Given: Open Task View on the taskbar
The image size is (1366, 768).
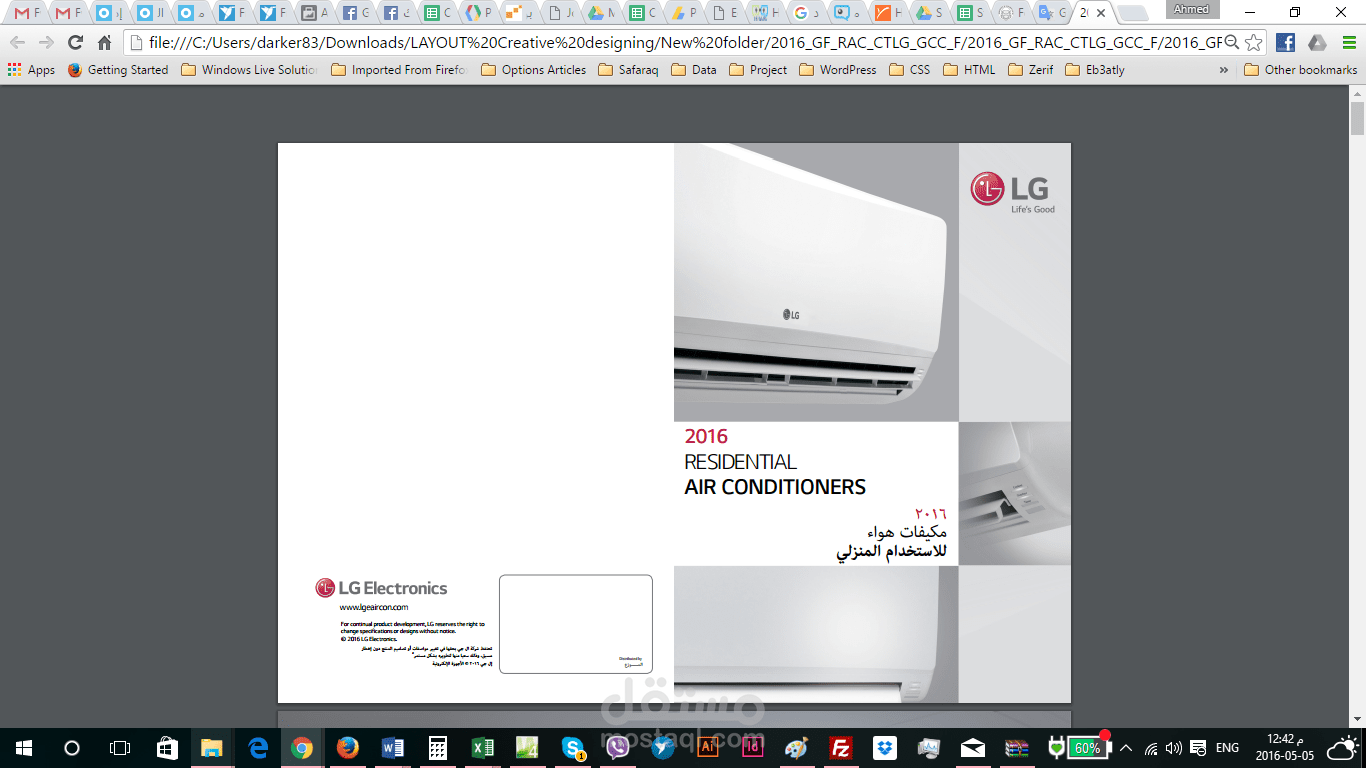Looking at the screenshot, I should [x=120, y=748].
